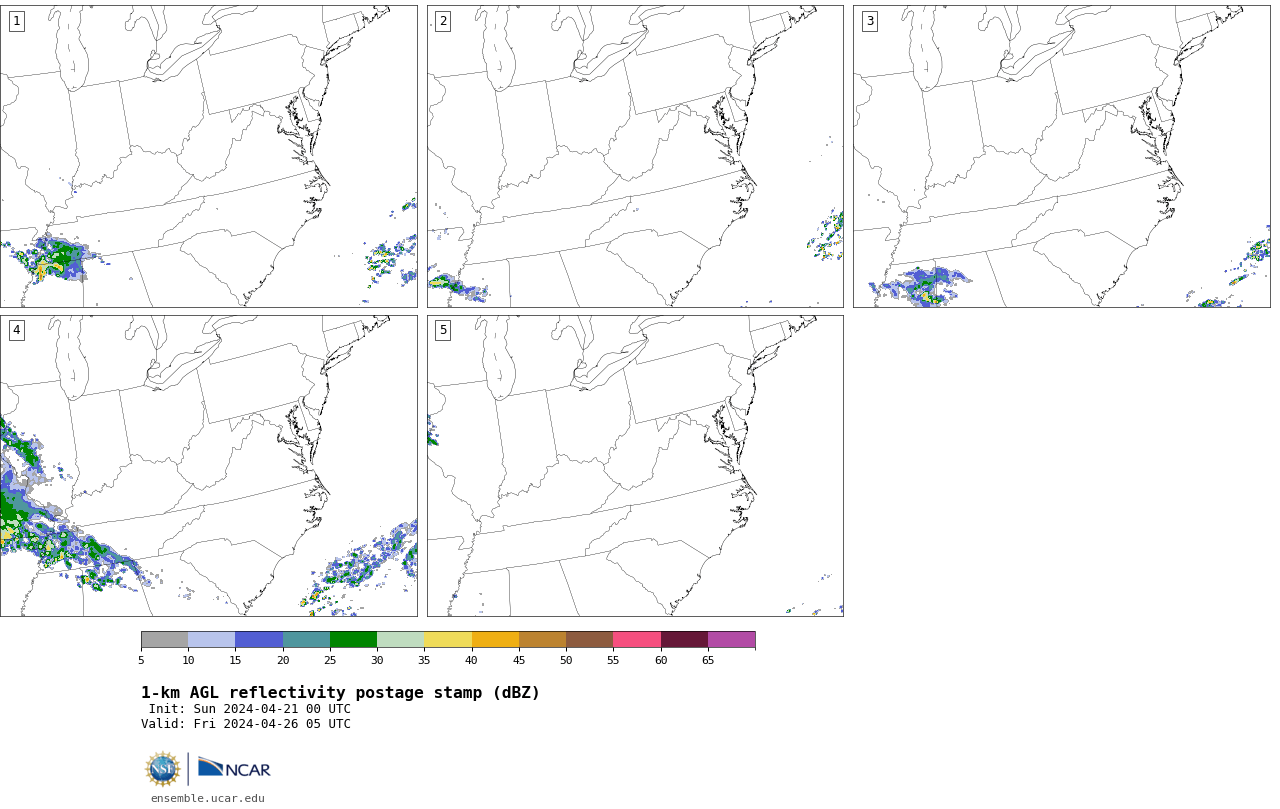Select the yellow 35-40 dBZ swatch

448,640
